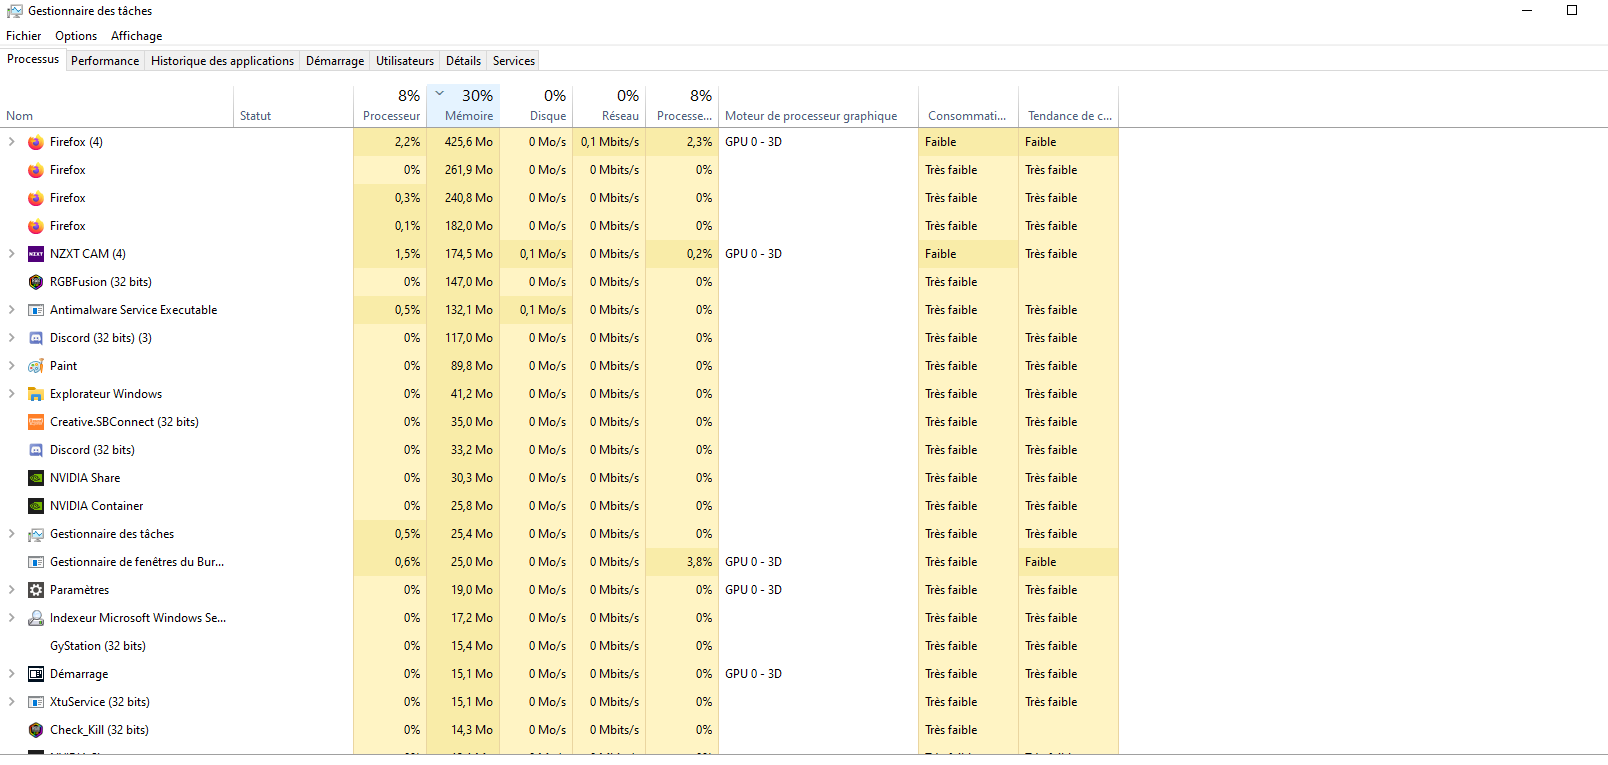1608x765 pixels.
Task: Sort by the Processeur column header
Action: (390, 106)
